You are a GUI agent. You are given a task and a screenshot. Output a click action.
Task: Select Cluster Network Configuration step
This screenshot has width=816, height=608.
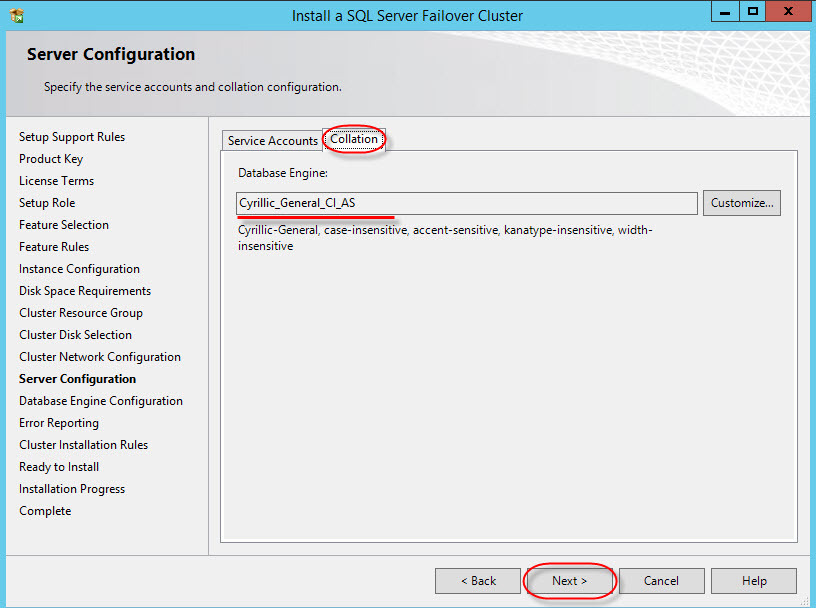pyautogui.click(x=100, y=357)
